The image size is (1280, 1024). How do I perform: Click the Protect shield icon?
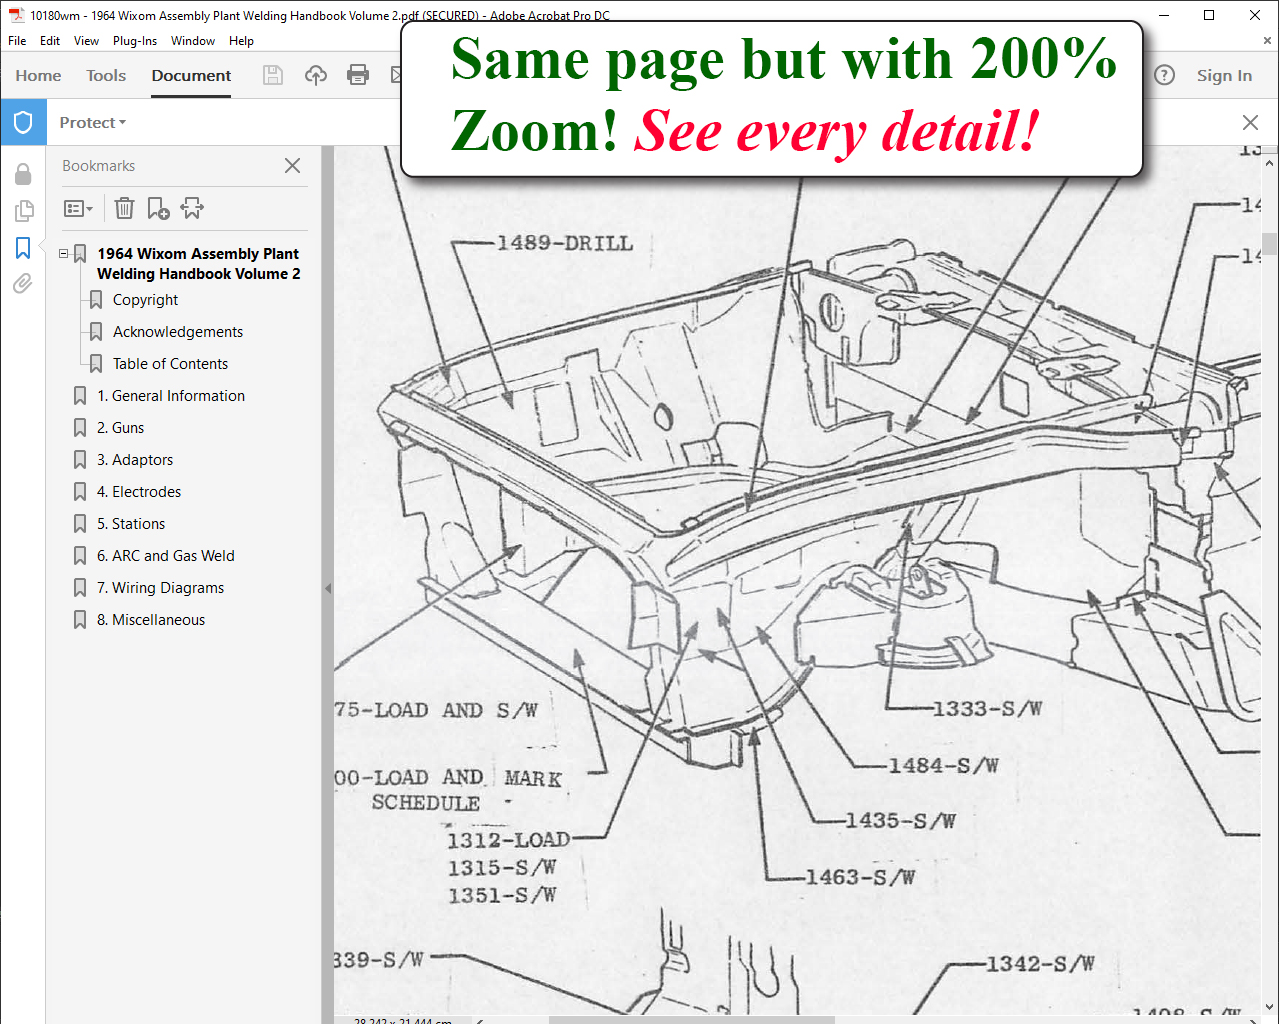[23, 122]
